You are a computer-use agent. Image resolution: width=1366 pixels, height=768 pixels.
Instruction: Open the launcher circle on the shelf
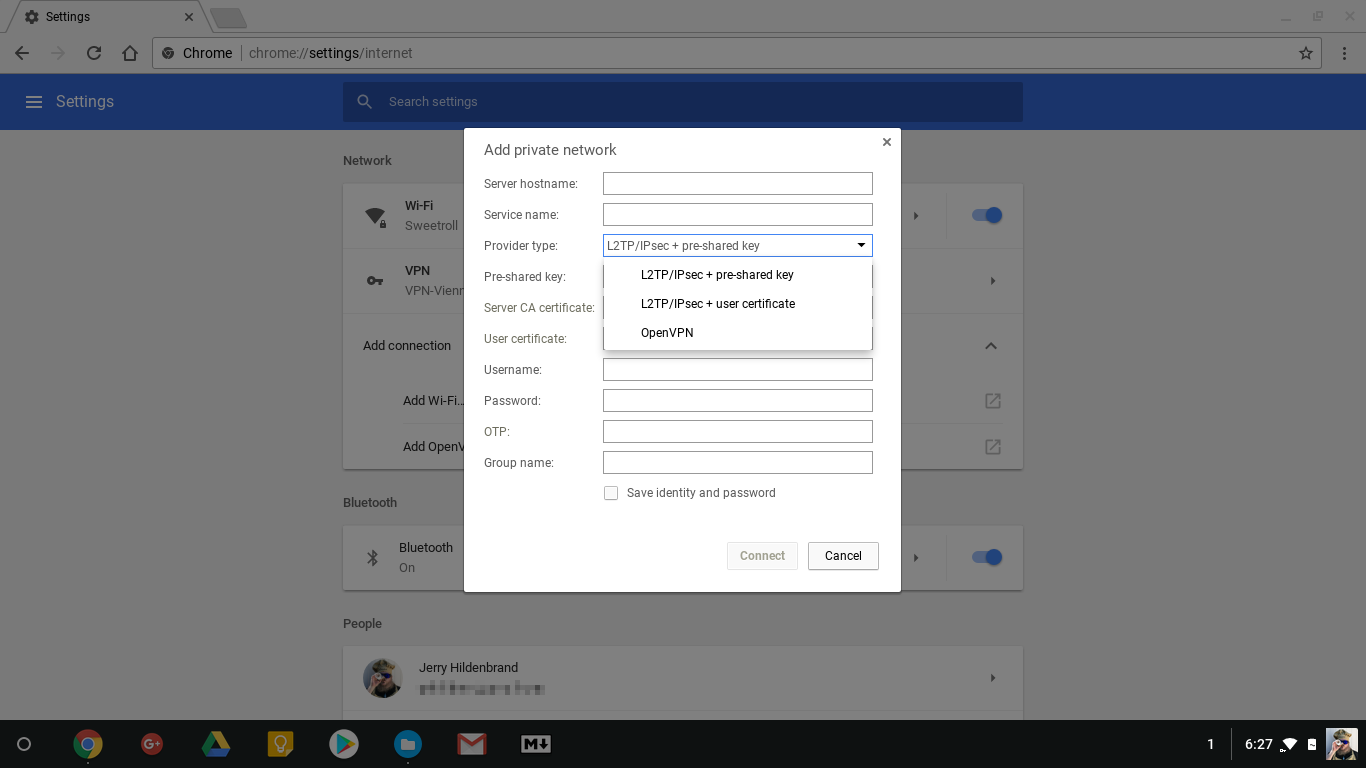24,744
